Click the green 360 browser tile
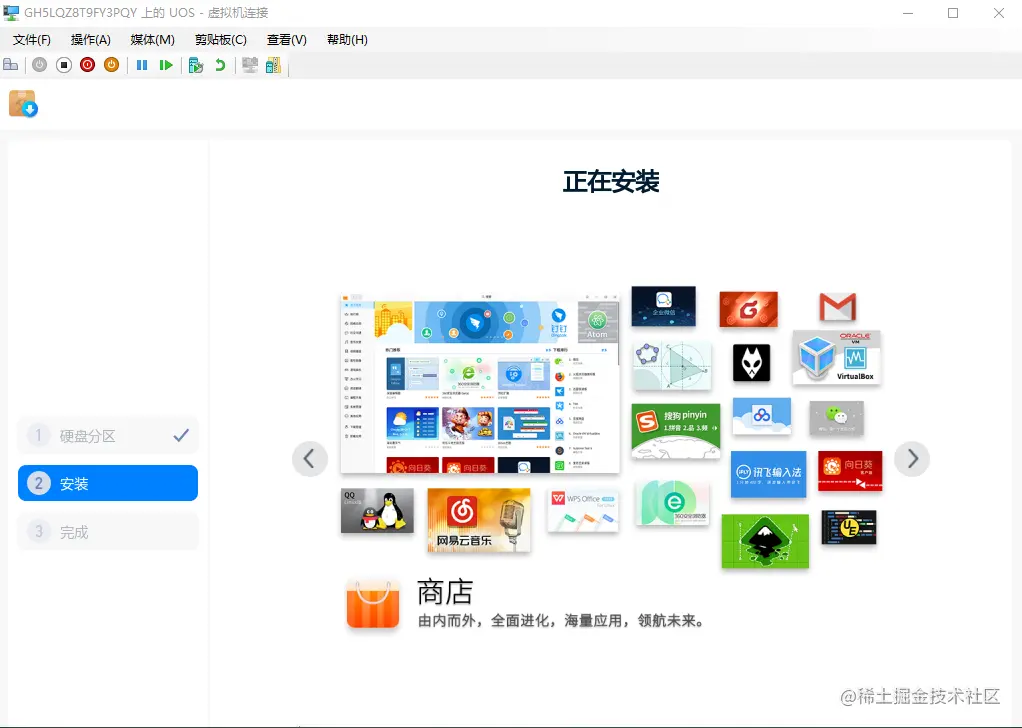 point(673,502)
